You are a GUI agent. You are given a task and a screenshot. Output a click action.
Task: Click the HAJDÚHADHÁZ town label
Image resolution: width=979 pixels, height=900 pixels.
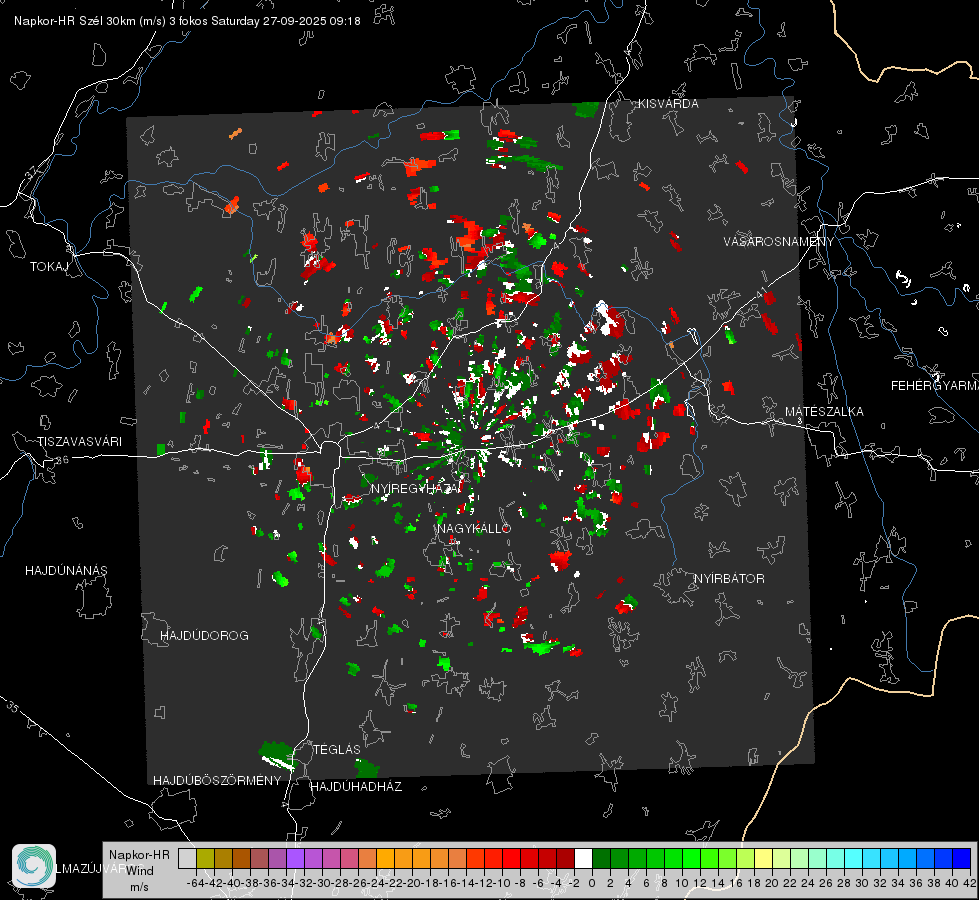(x=357, y=787)
